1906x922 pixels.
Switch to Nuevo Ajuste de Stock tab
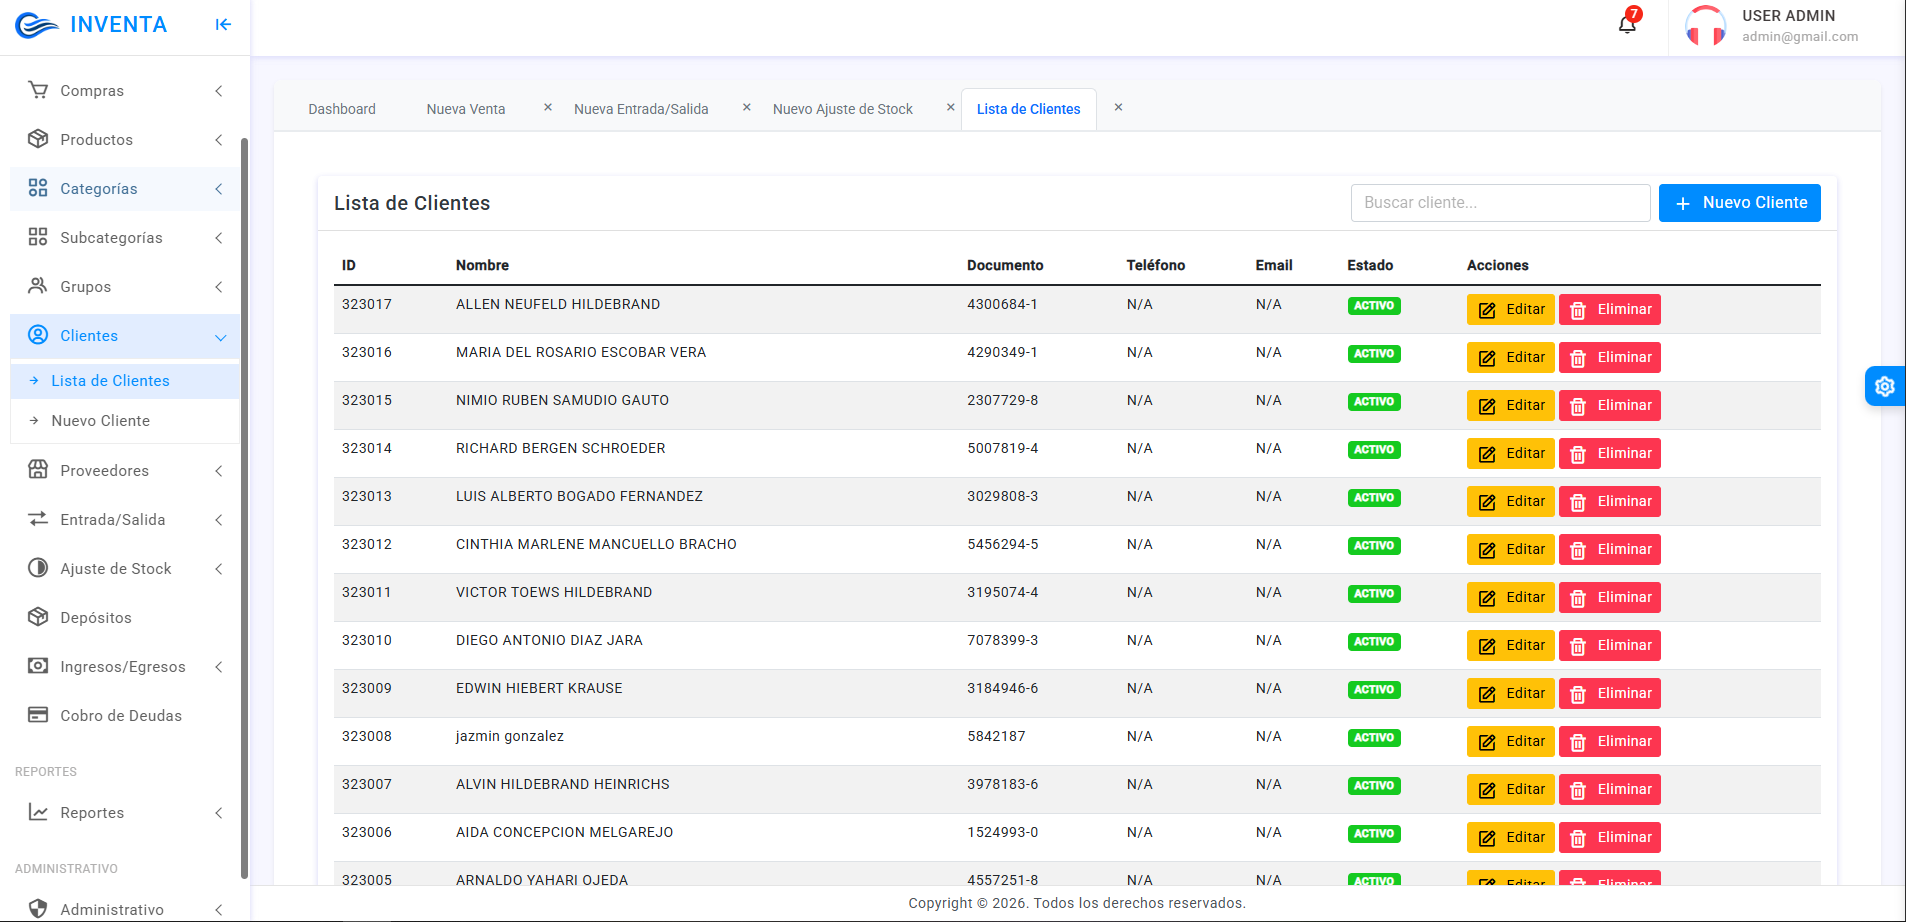click(843, 109)
